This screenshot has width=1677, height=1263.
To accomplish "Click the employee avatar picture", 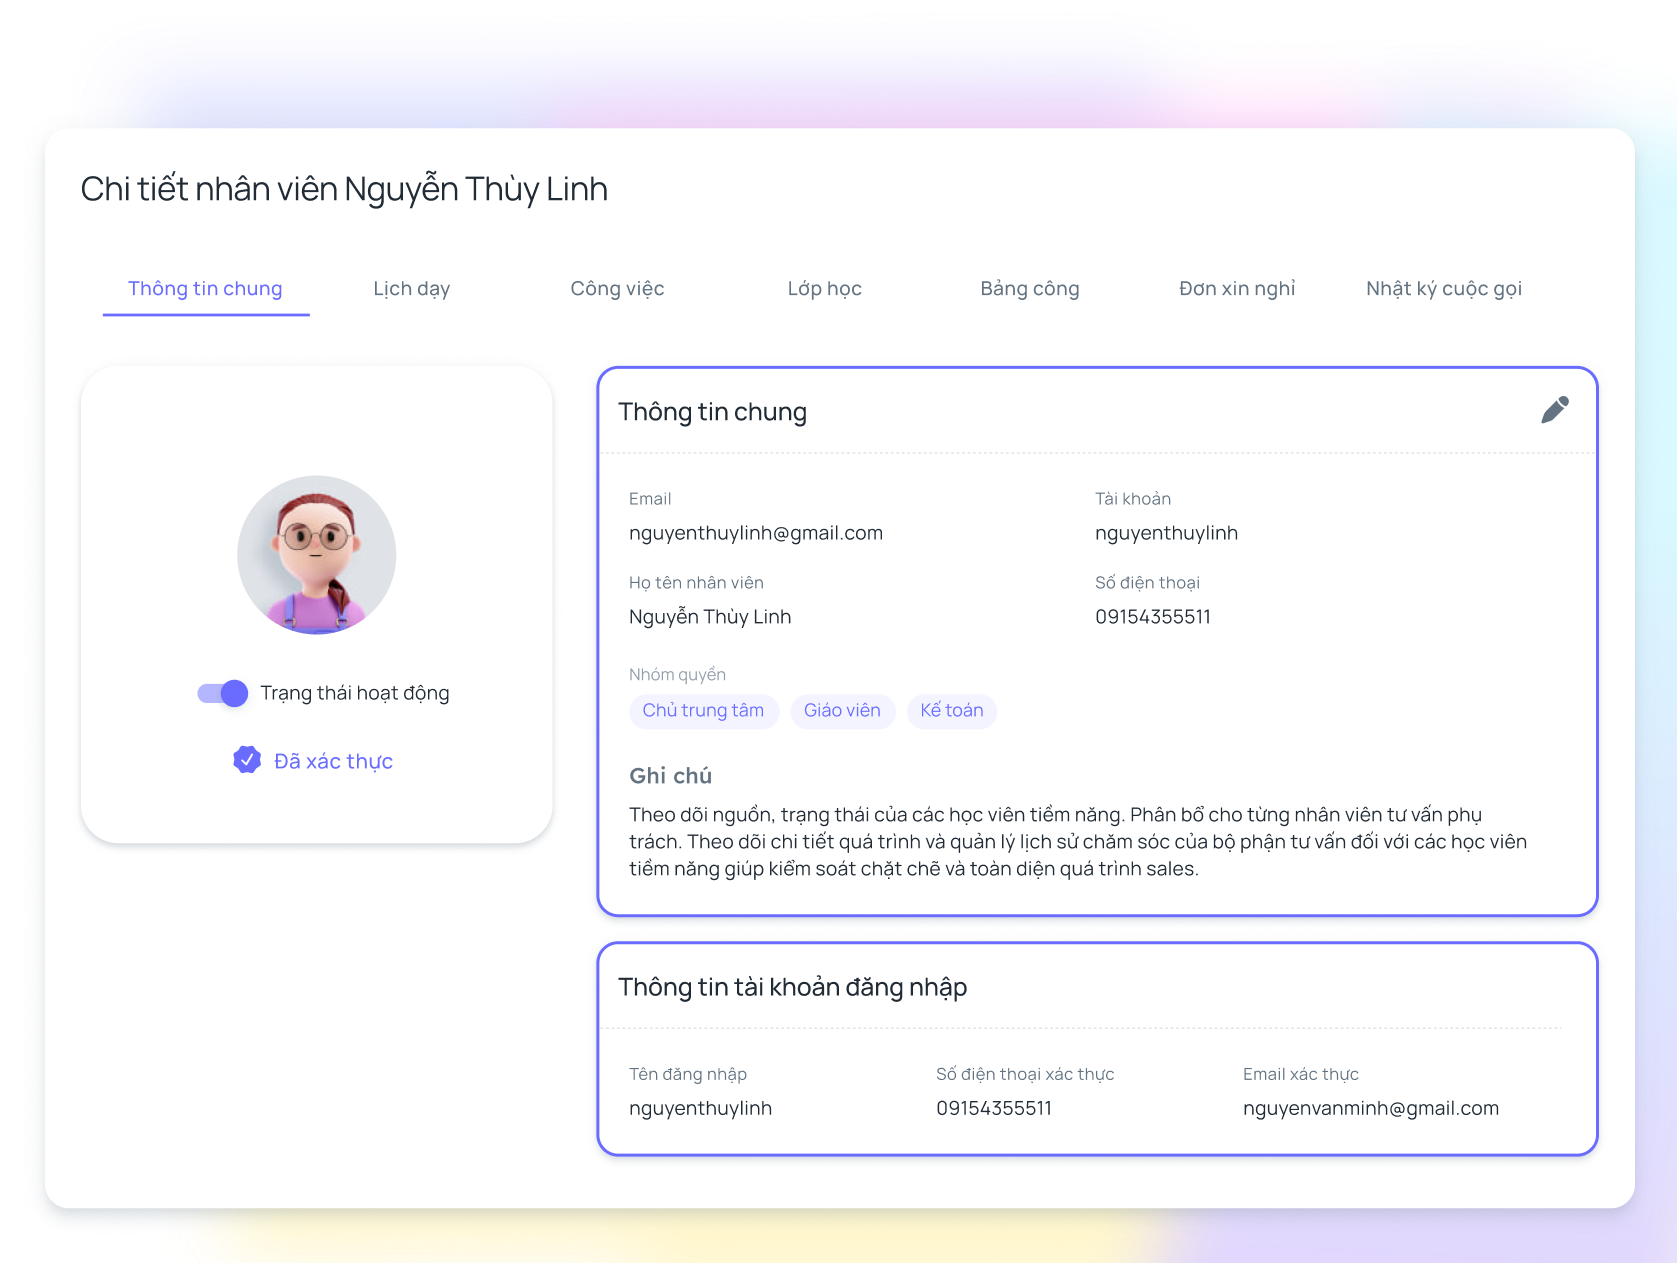I will [x=316, y=555].
